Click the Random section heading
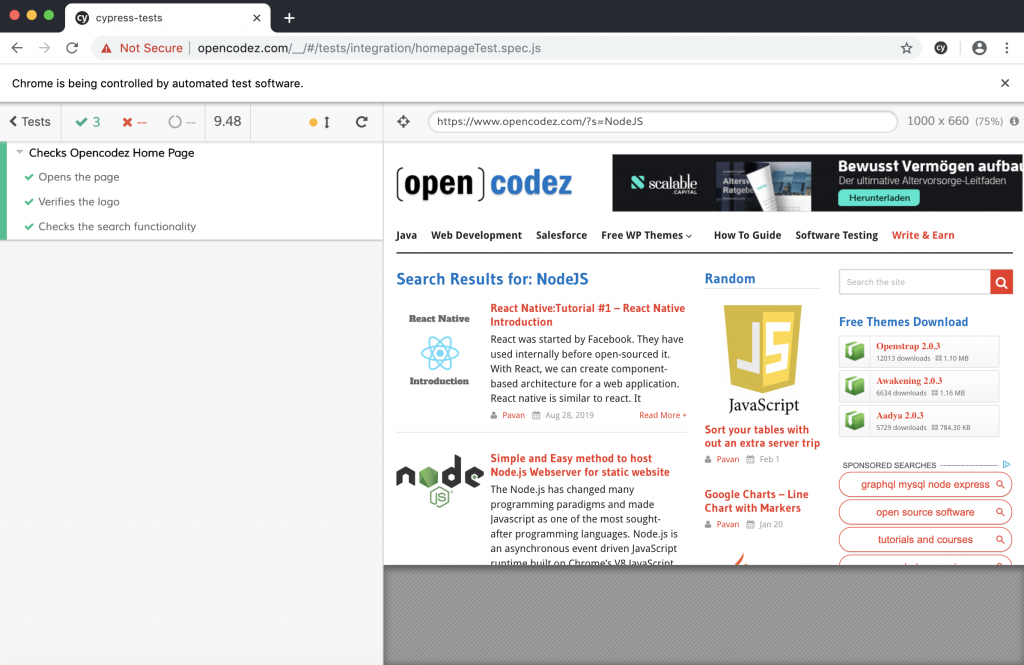Viewport: 1024px width, 665px height. 729,279
